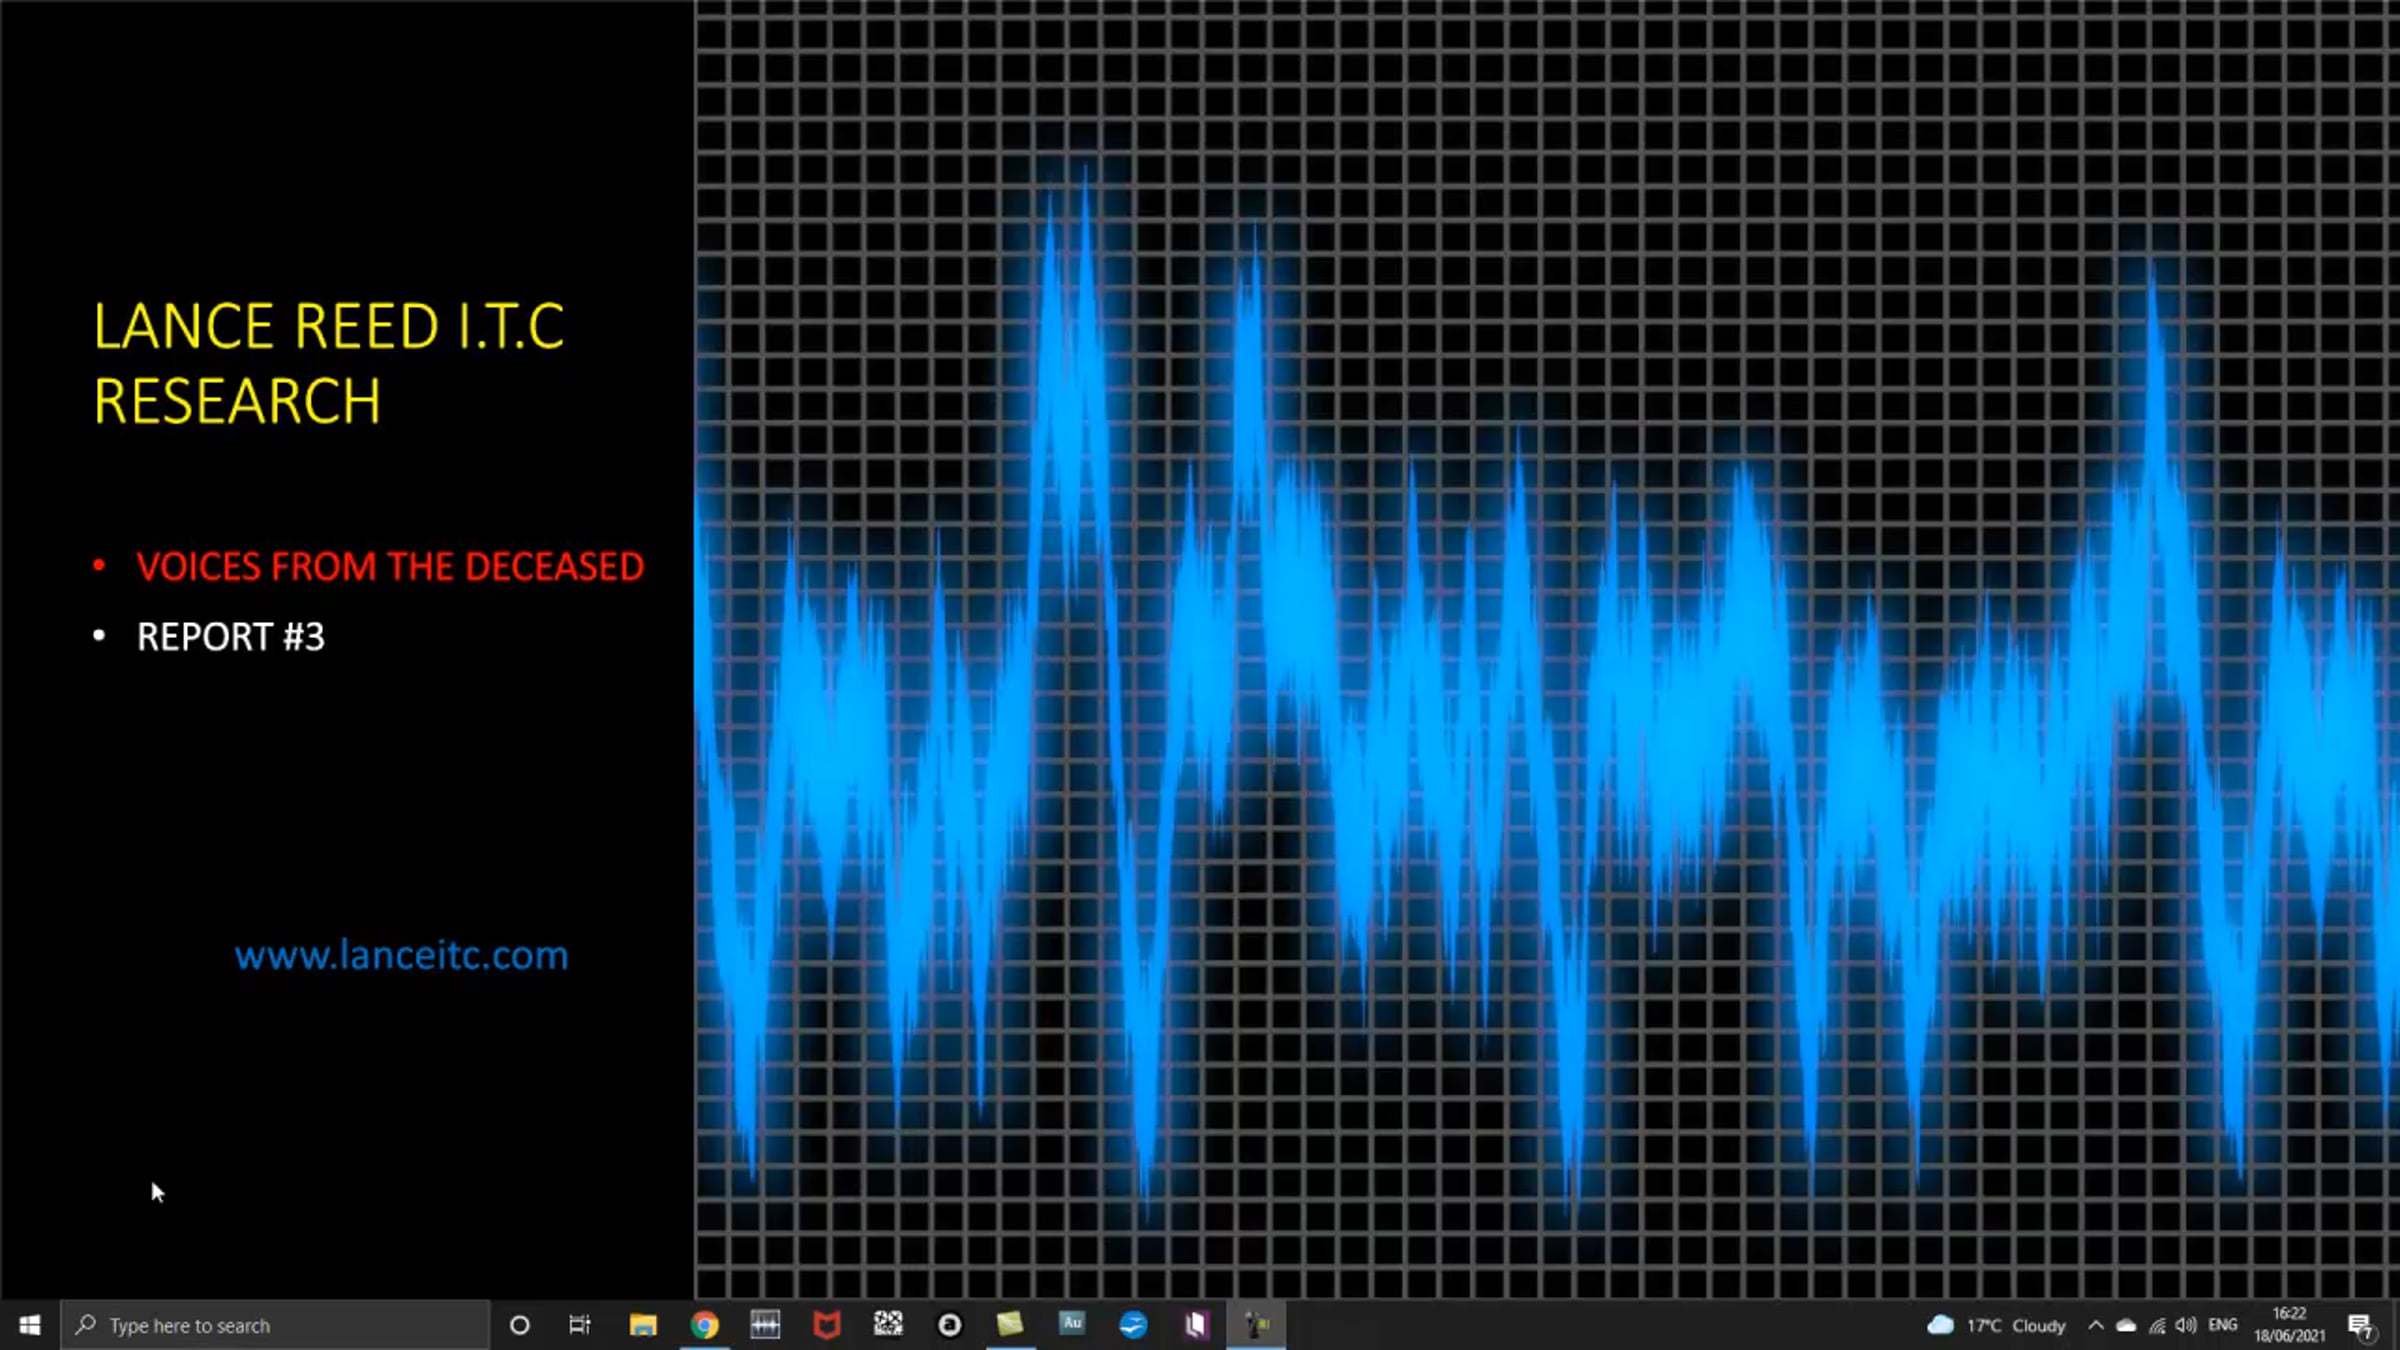Open Adobe Audition (Au) from taskbar
2400x1350 pixels.
pyautogui.click(x=1072, y=1324)
